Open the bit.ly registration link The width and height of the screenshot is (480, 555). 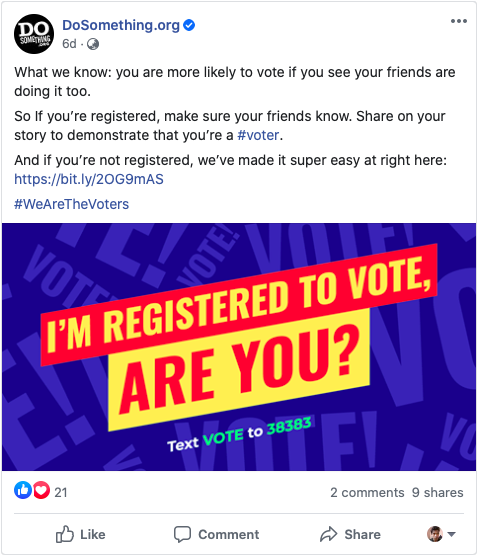pyautogui.click(x=89, y=179)
